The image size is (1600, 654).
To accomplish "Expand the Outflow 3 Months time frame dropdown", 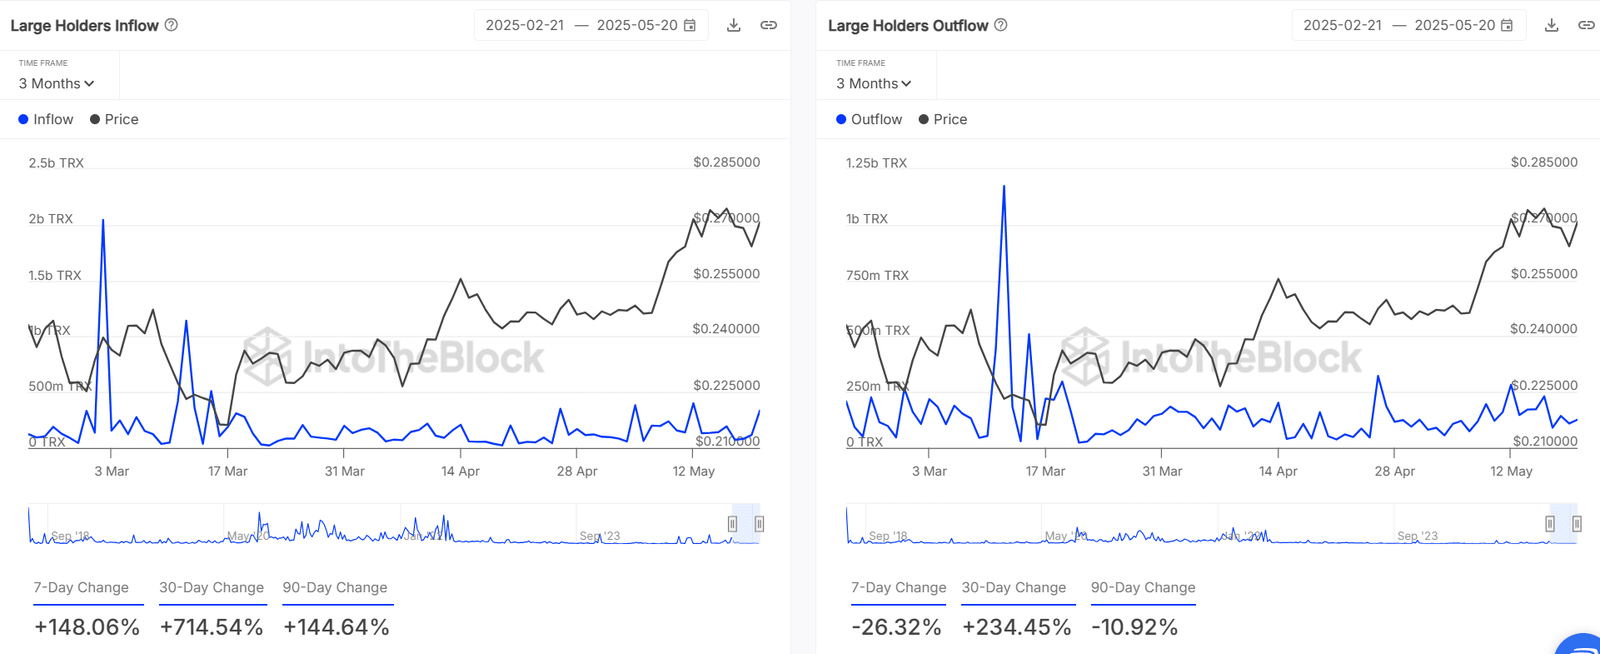I will coord(875,84).
